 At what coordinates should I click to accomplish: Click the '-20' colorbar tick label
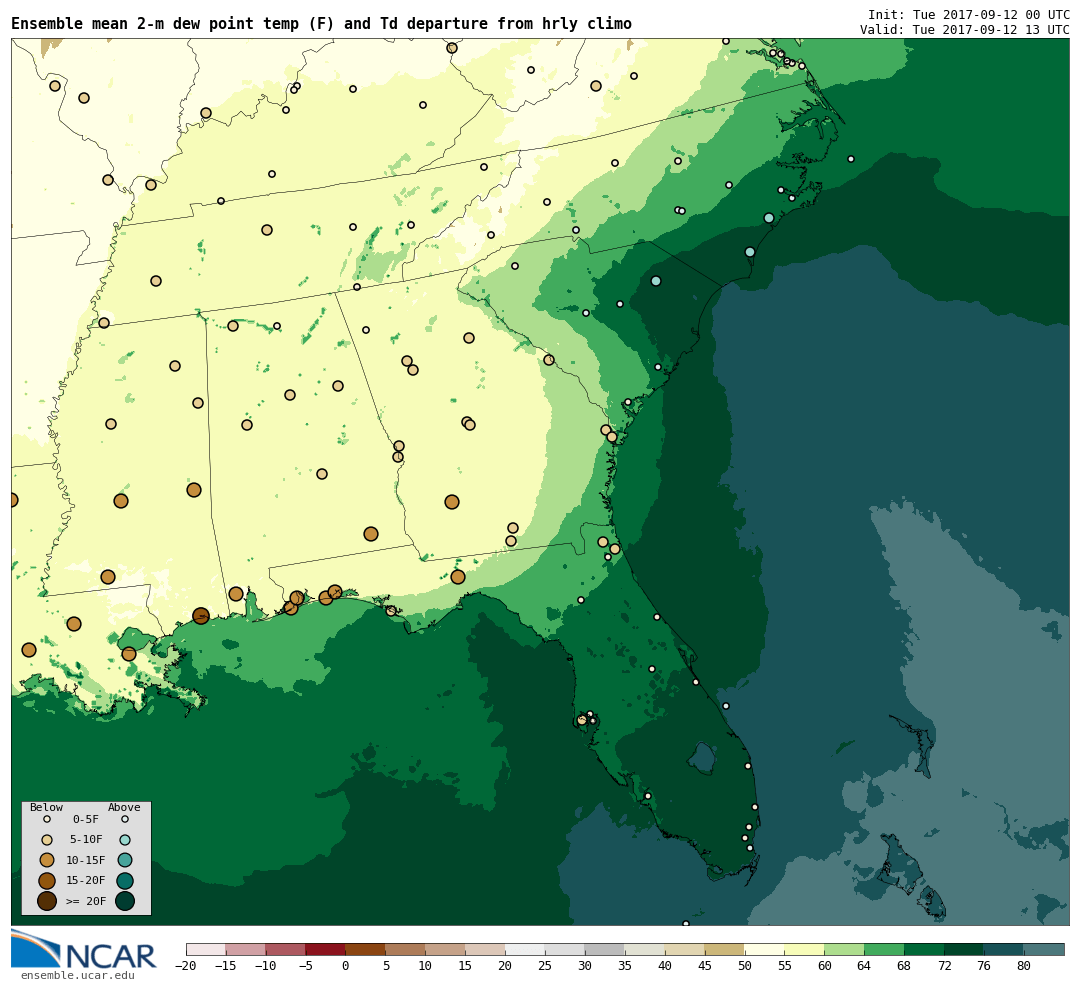(186, 966)
